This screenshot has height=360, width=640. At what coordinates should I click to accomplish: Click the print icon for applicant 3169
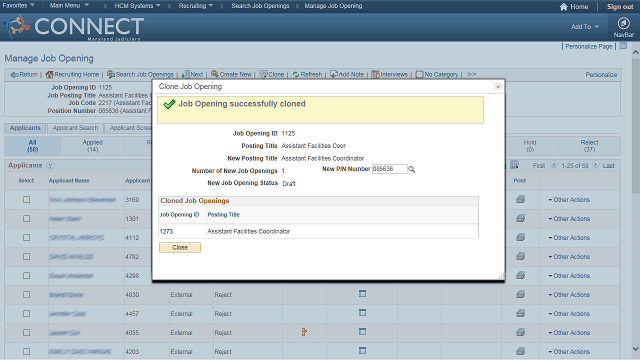[x=520, y=200]
